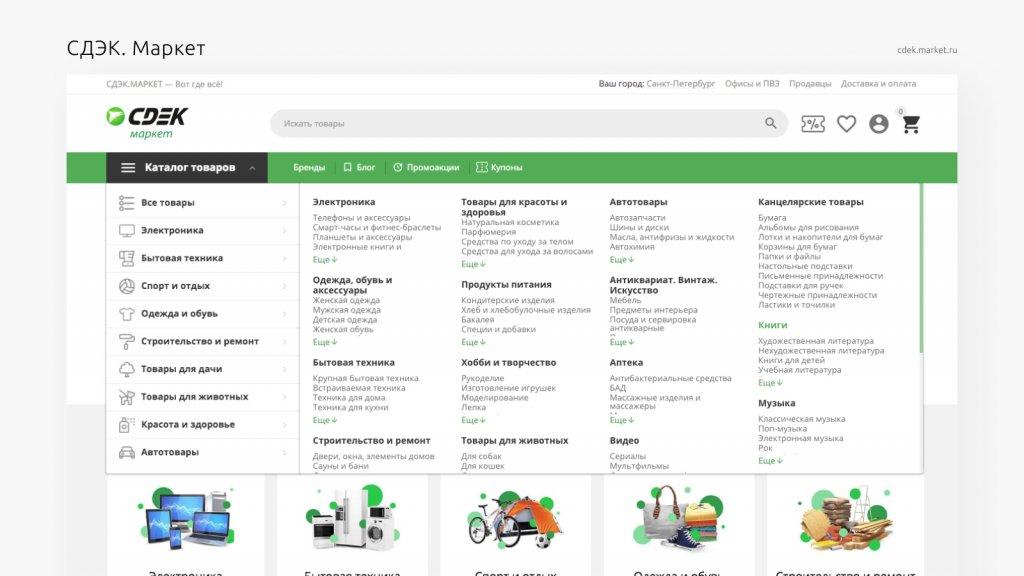The image size is (1024, 576).
Task: Open the Бренды menu item
Action: (x=309, y=168)
